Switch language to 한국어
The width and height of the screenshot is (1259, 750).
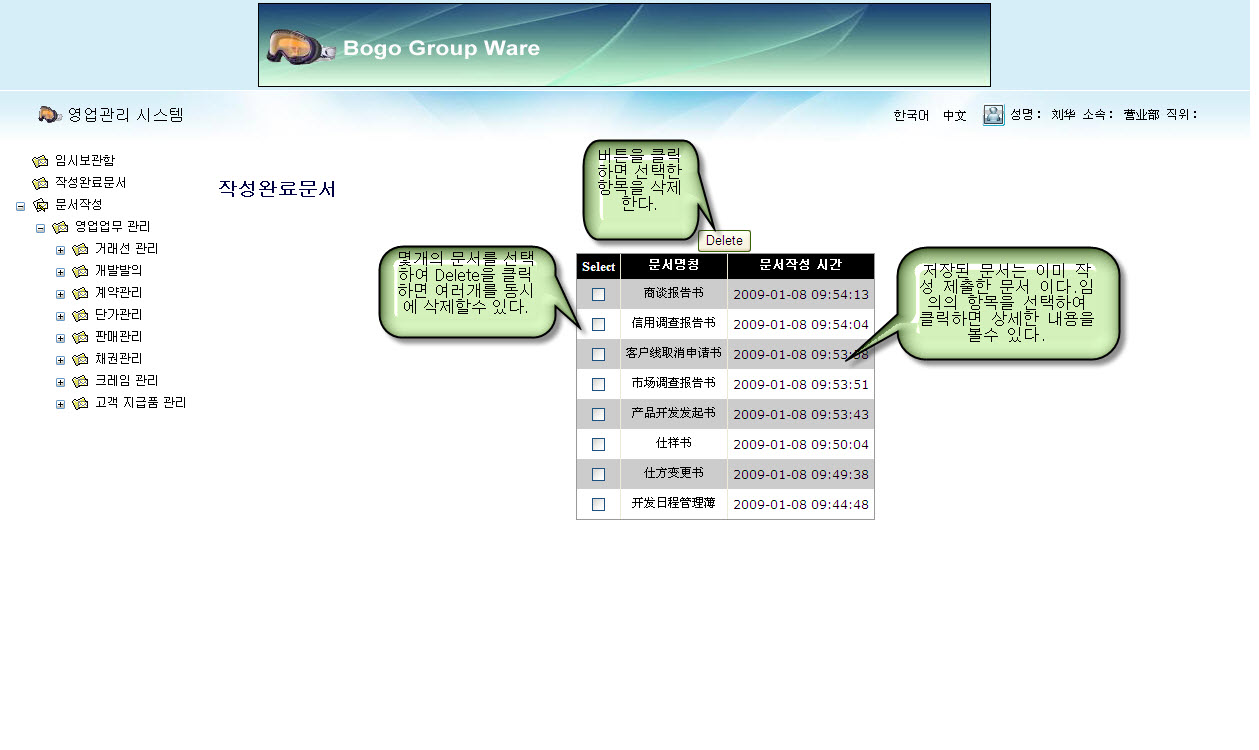coord(911,116)
